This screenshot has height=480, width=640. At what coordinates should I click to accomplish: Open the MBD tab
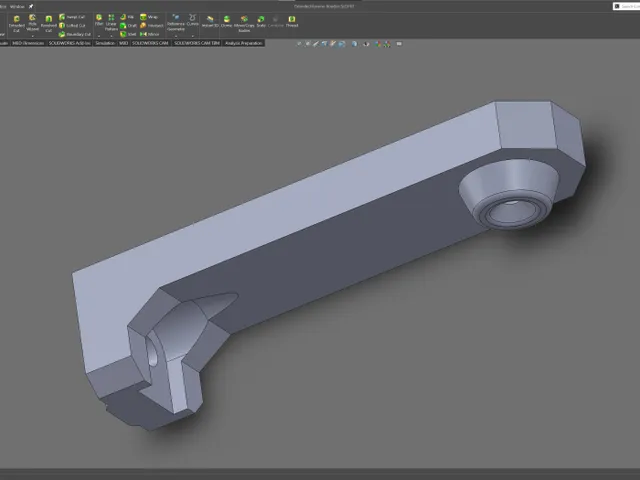[123, 43]
